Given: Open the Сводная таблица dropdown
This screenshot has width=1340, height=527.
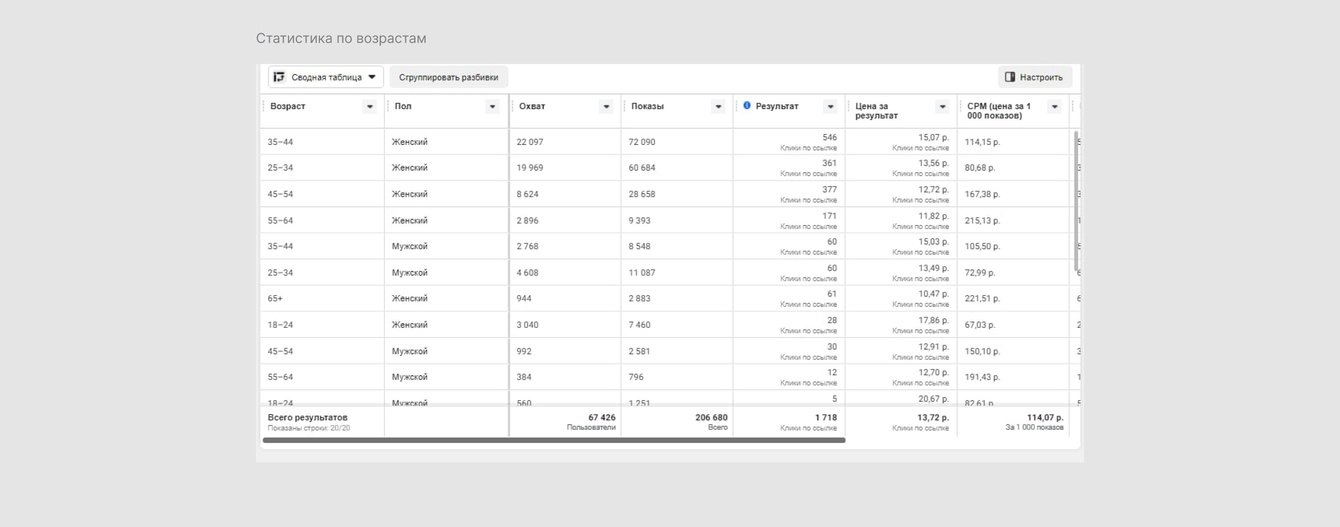Looking at the screenshot, I should pyautogui.click(x=325, y=77).
